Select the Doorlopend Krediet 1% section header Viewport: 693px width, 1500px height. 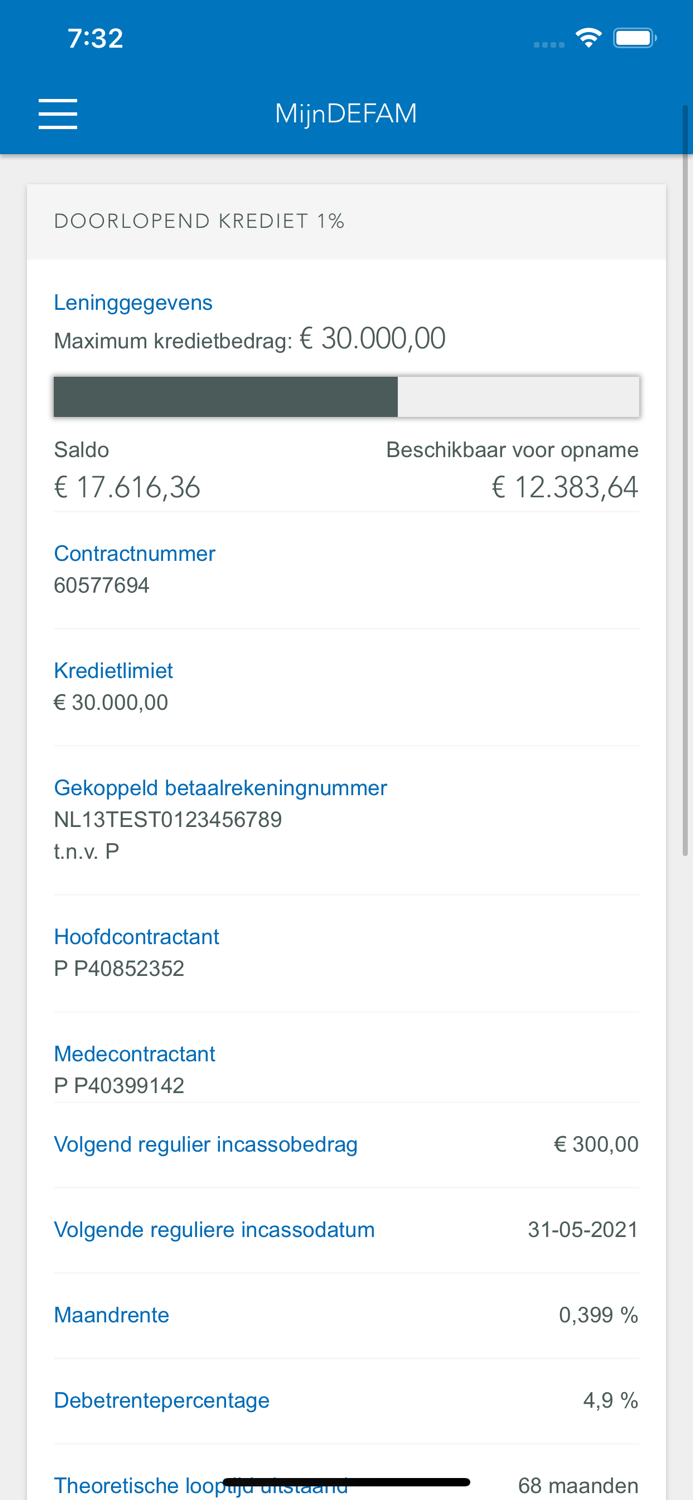click(x=200, y=221)
